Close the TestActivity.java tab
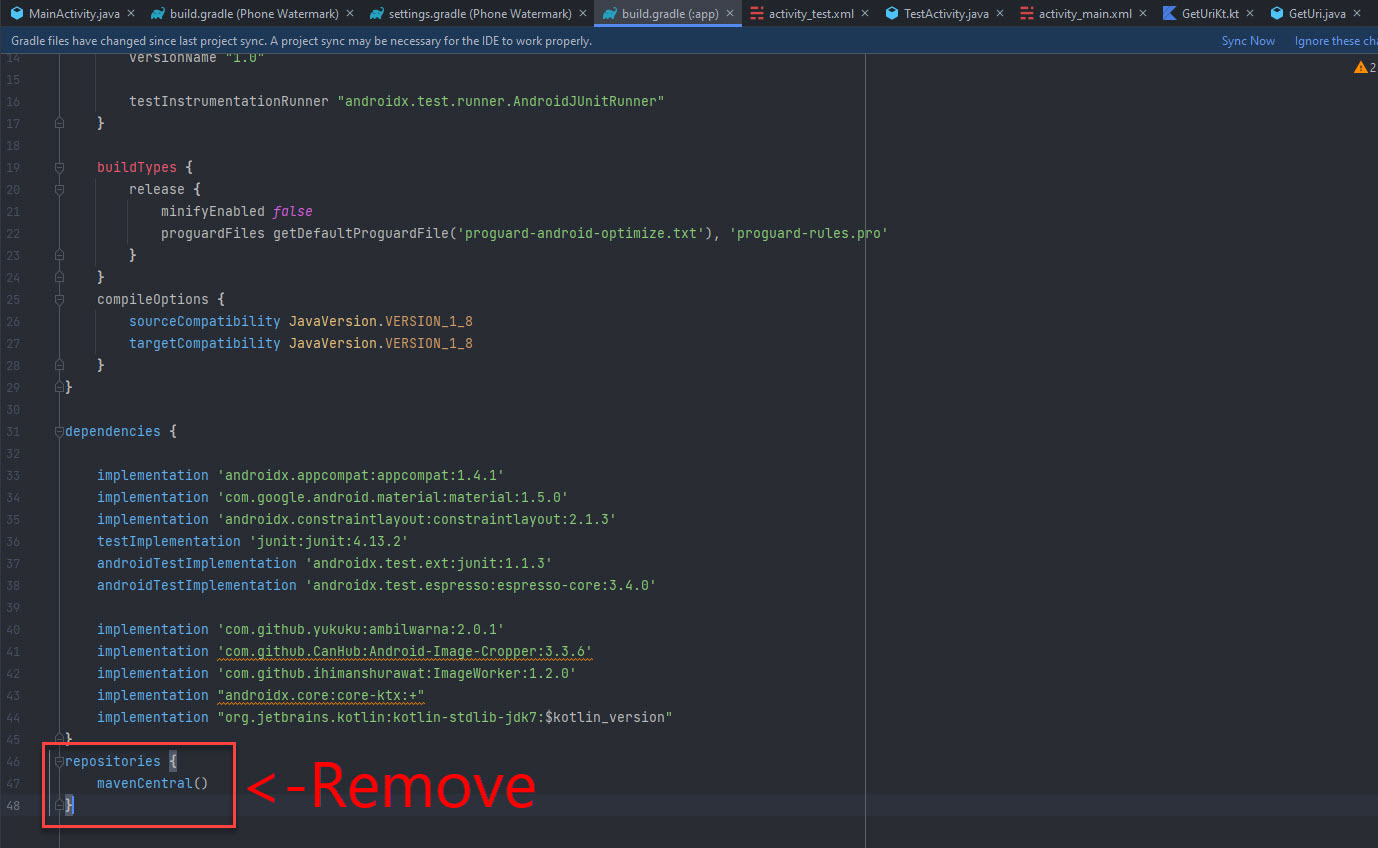This screenshot has height=848, width=1378. coord(999,14)
